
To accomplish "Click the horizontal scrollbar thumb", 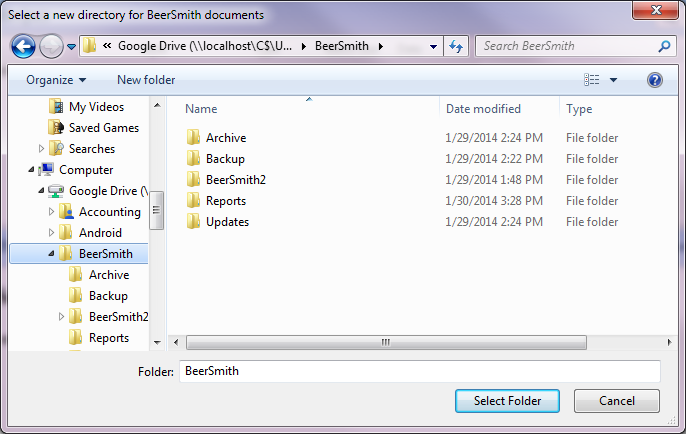I will 386,342.
